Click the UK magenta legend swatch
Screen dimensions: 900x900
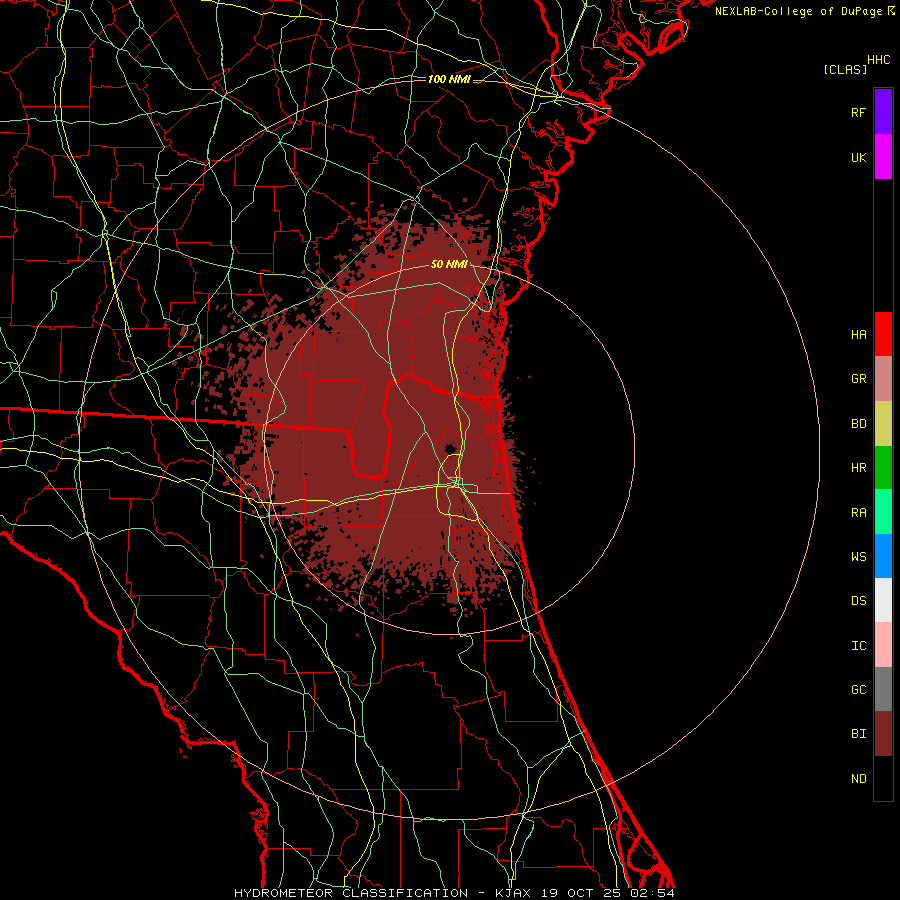(x=883, y=157)
